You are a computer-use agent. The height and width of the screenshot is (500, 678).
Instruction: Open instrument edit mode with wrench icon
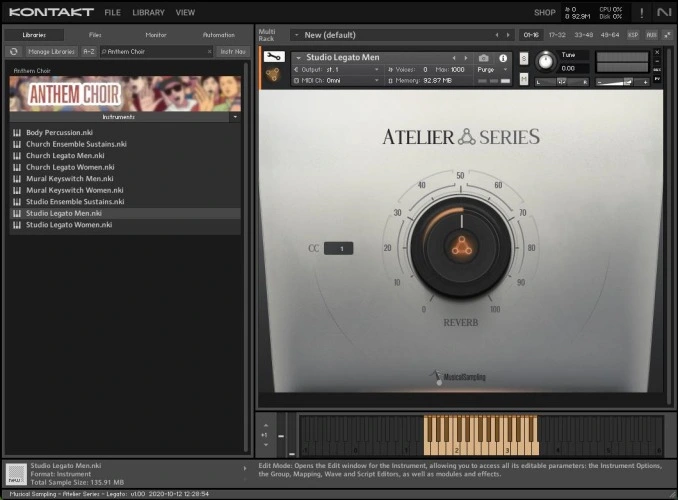[x=273, y=56]
